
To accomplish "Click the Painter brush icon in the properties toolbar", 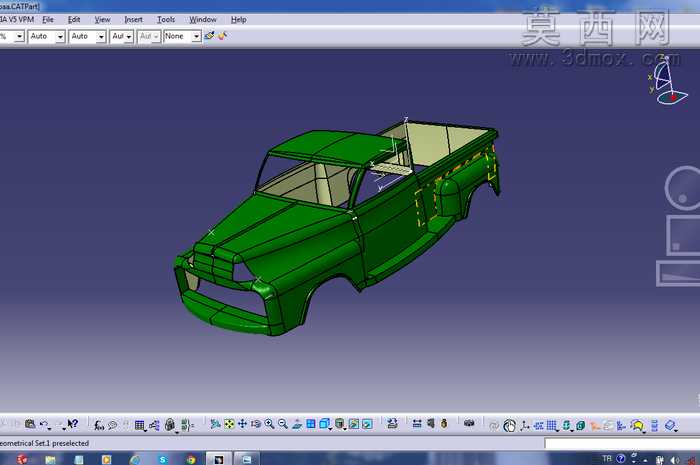I will 209,36.
